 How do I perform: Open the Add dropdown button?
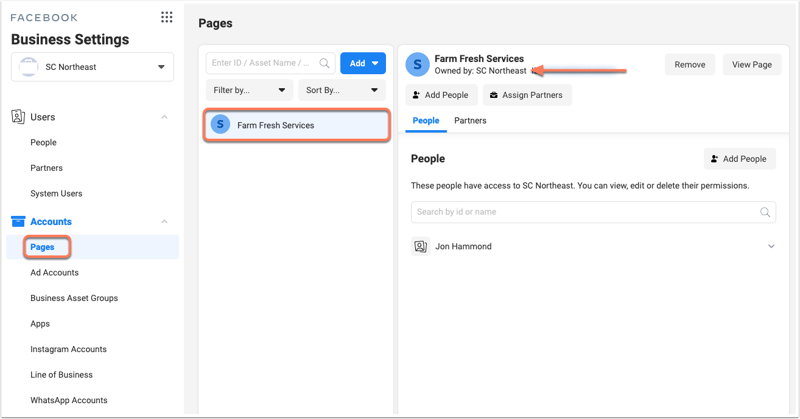pos(363,63)
